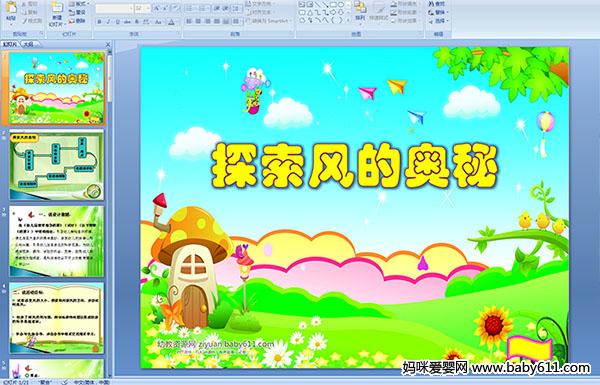Open the Replace dropdown in editing group
This screenshot has width=600, height=385.
[x=437, y=12]
